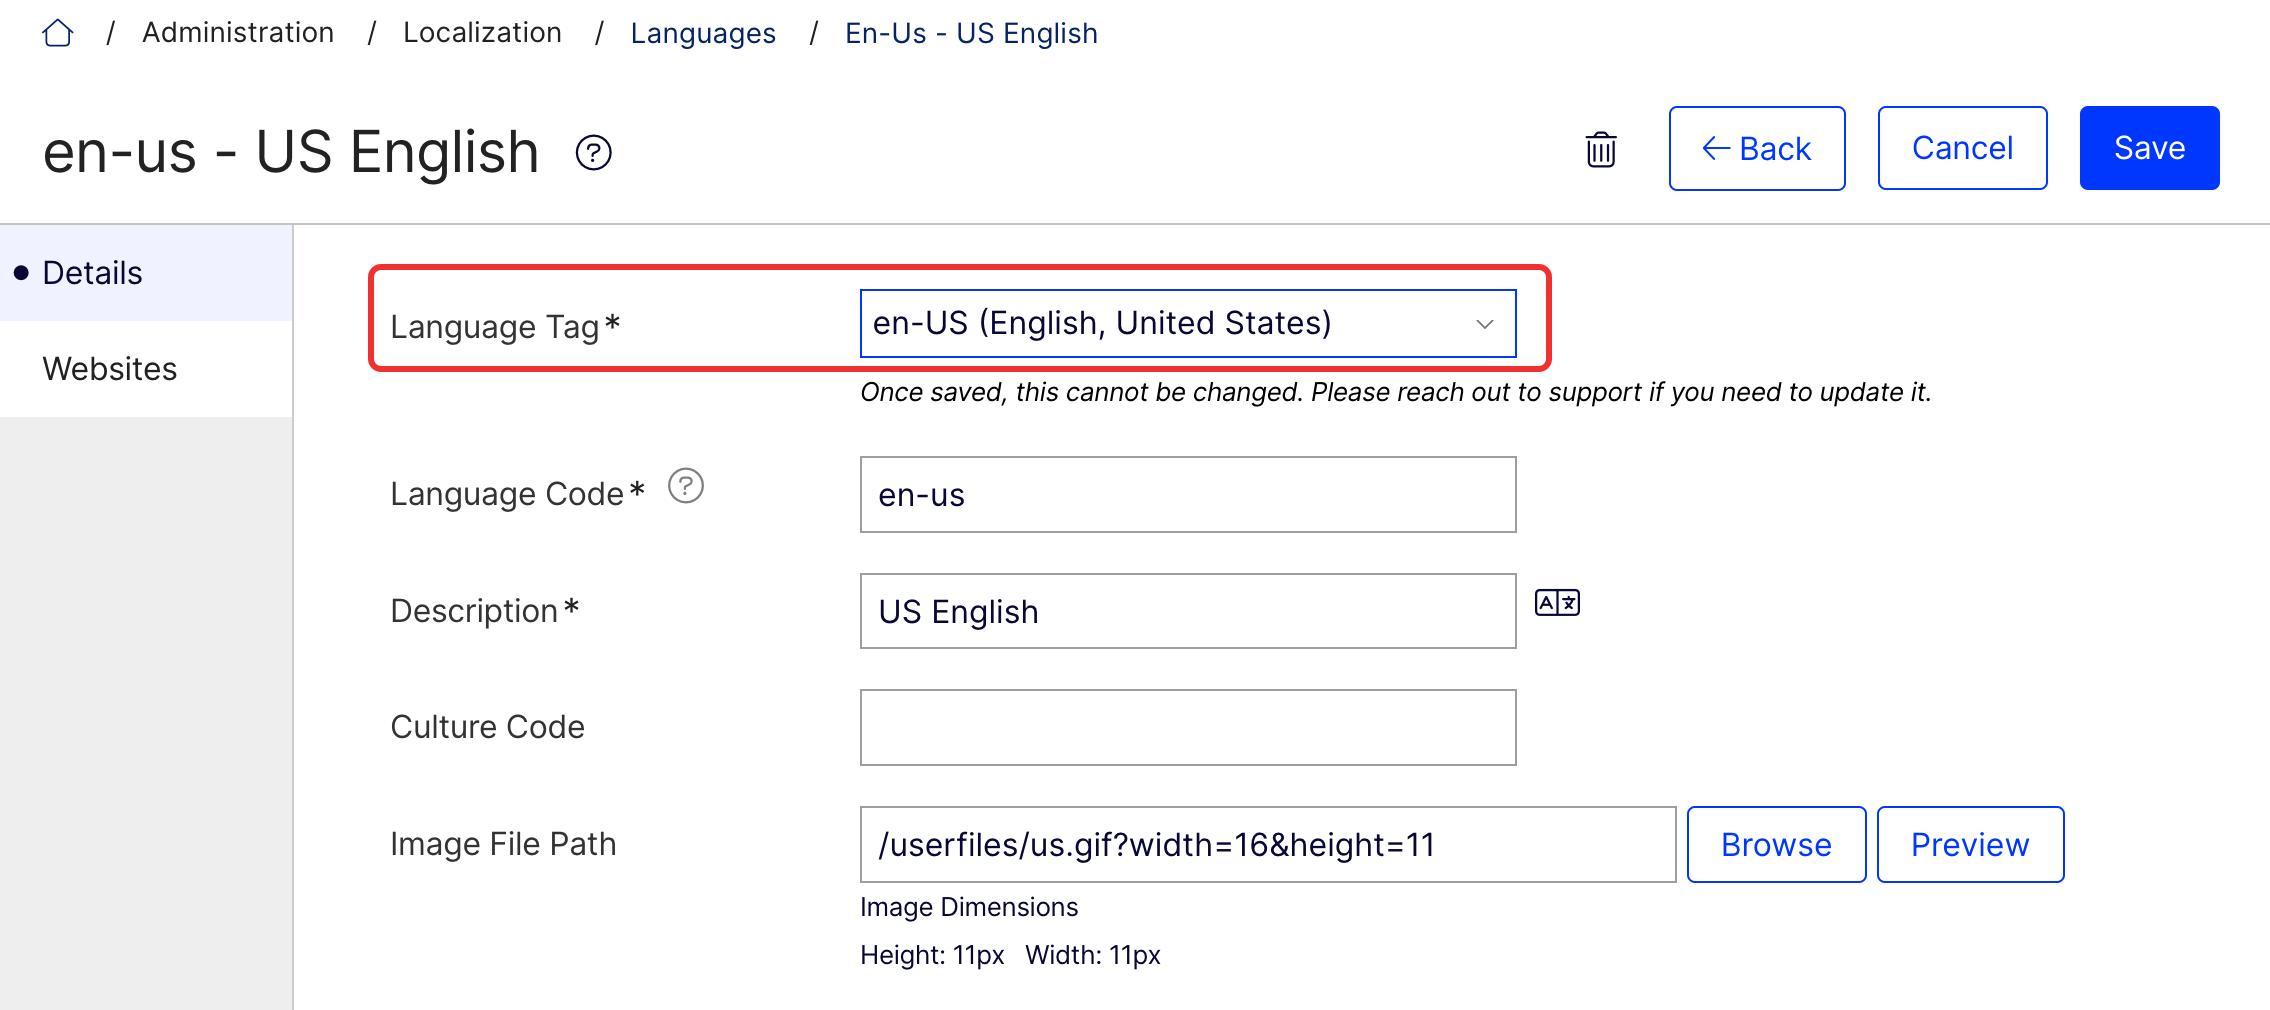
Task: Preview the language flag image
Action: [x=1970, y=844]
